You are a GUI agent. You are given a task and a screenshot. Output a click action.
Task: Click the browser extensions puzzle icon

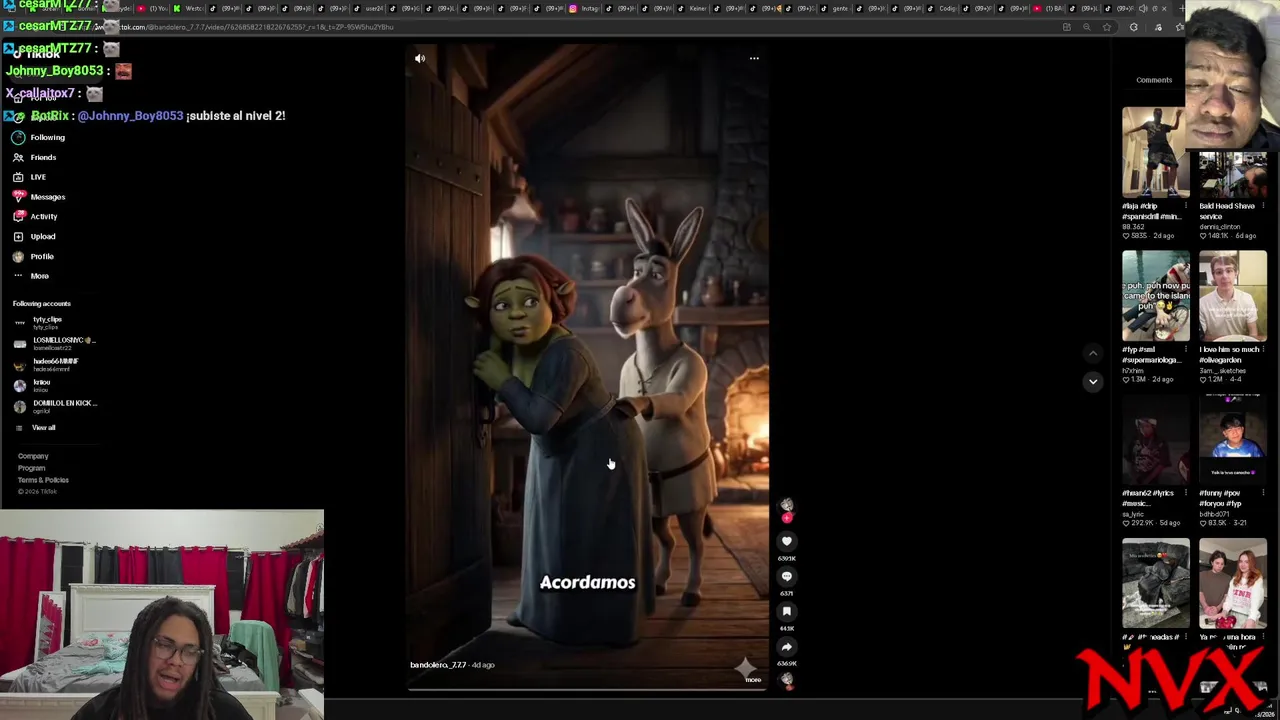[1133, 27]
